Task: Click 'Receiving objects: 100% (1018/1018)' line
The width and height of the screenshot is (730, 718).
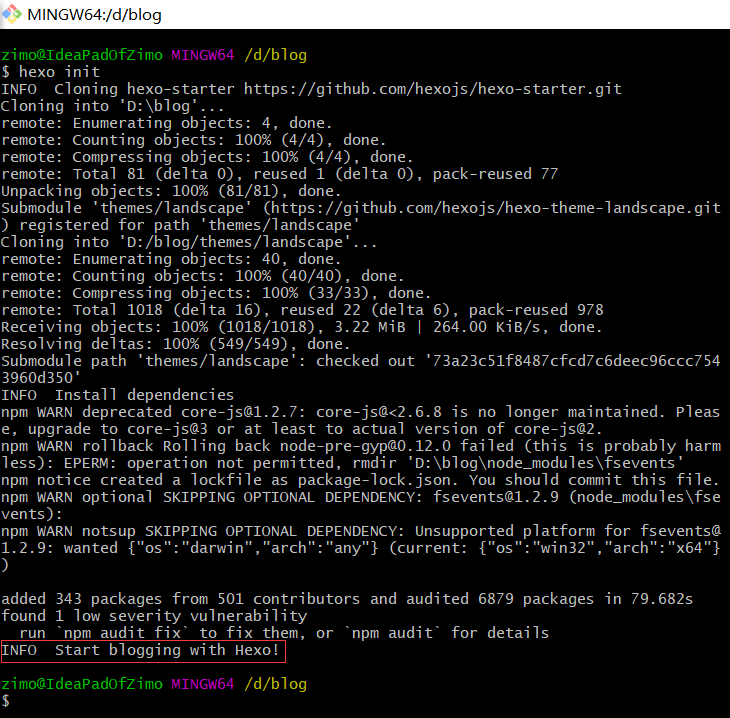Action: (302, 327)
